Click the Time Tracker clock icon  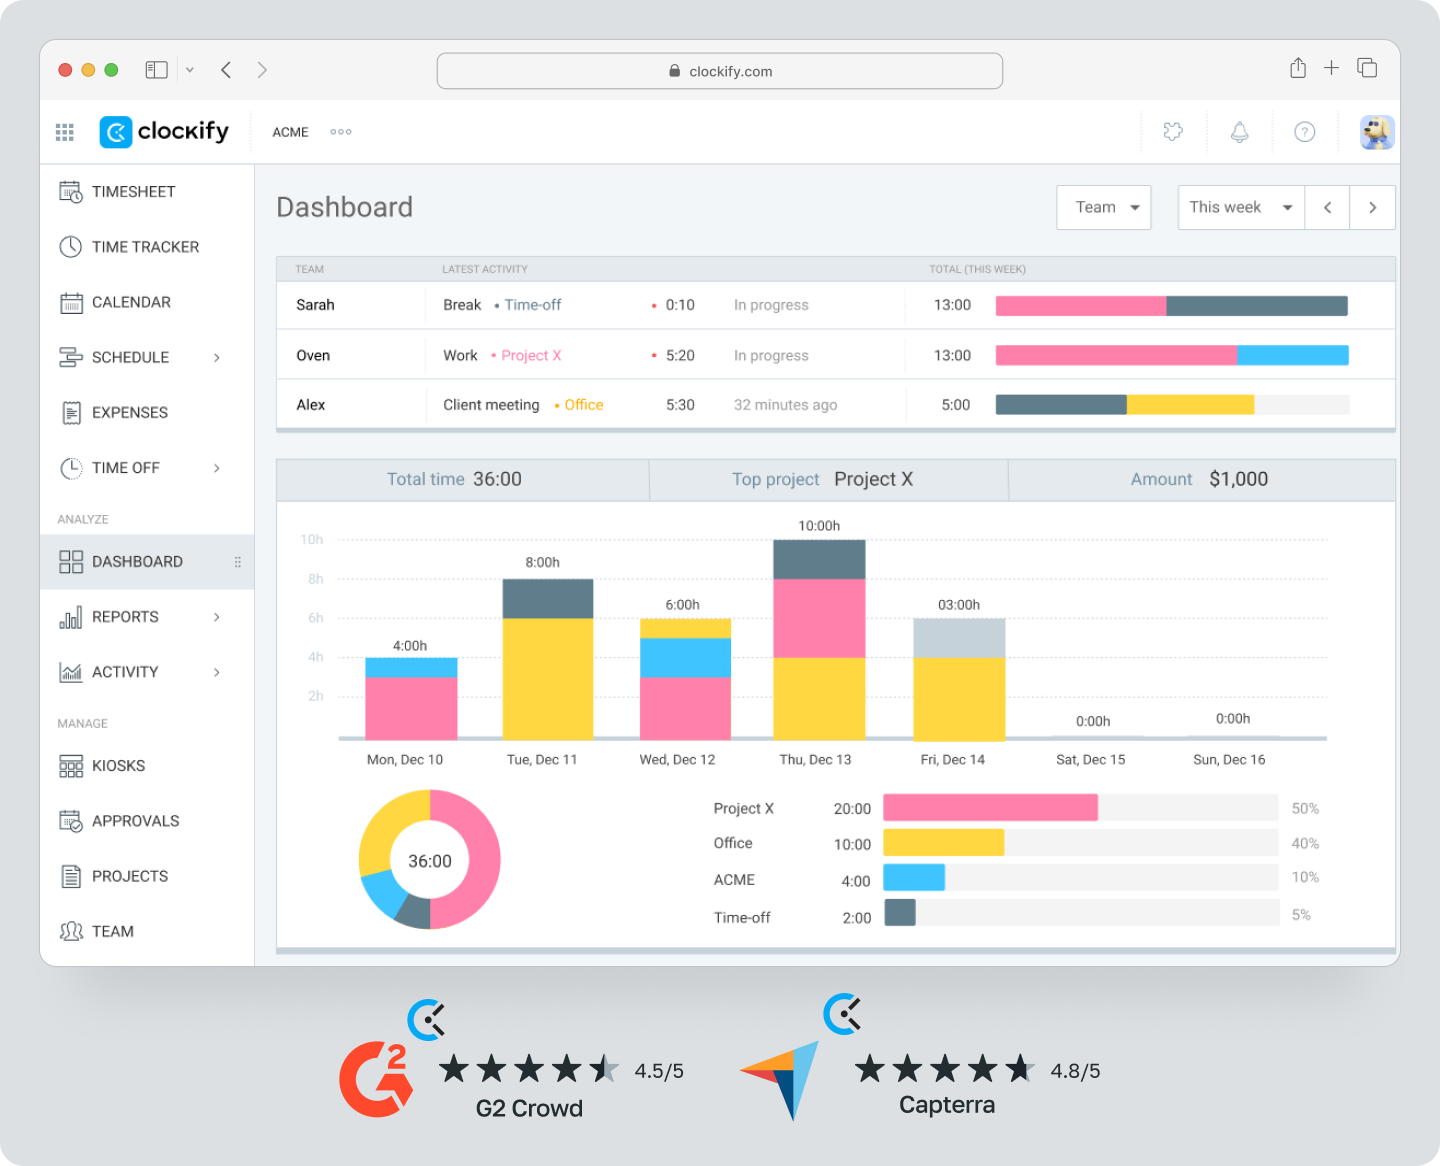(70, 247)
